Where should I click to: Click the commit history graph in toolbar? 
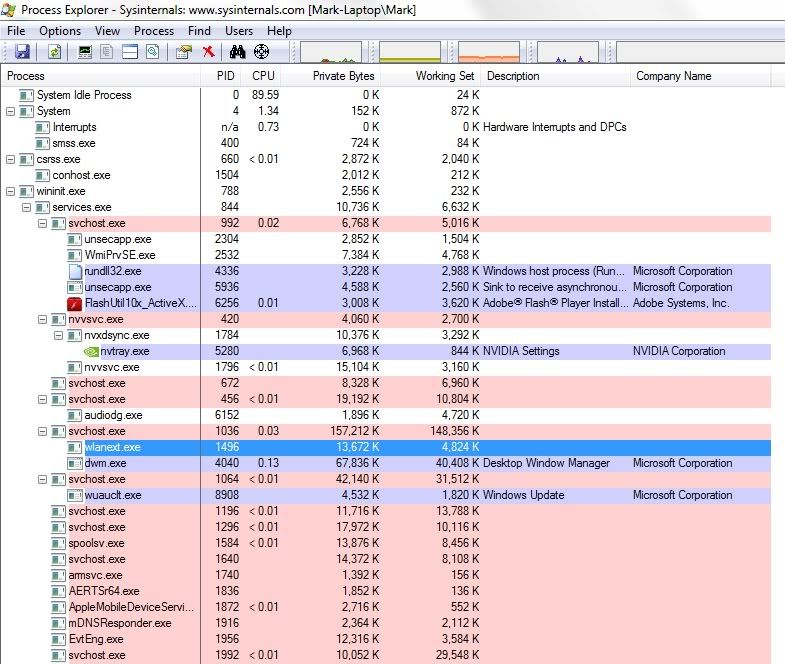pyautogui.click(x=410, y=52)
